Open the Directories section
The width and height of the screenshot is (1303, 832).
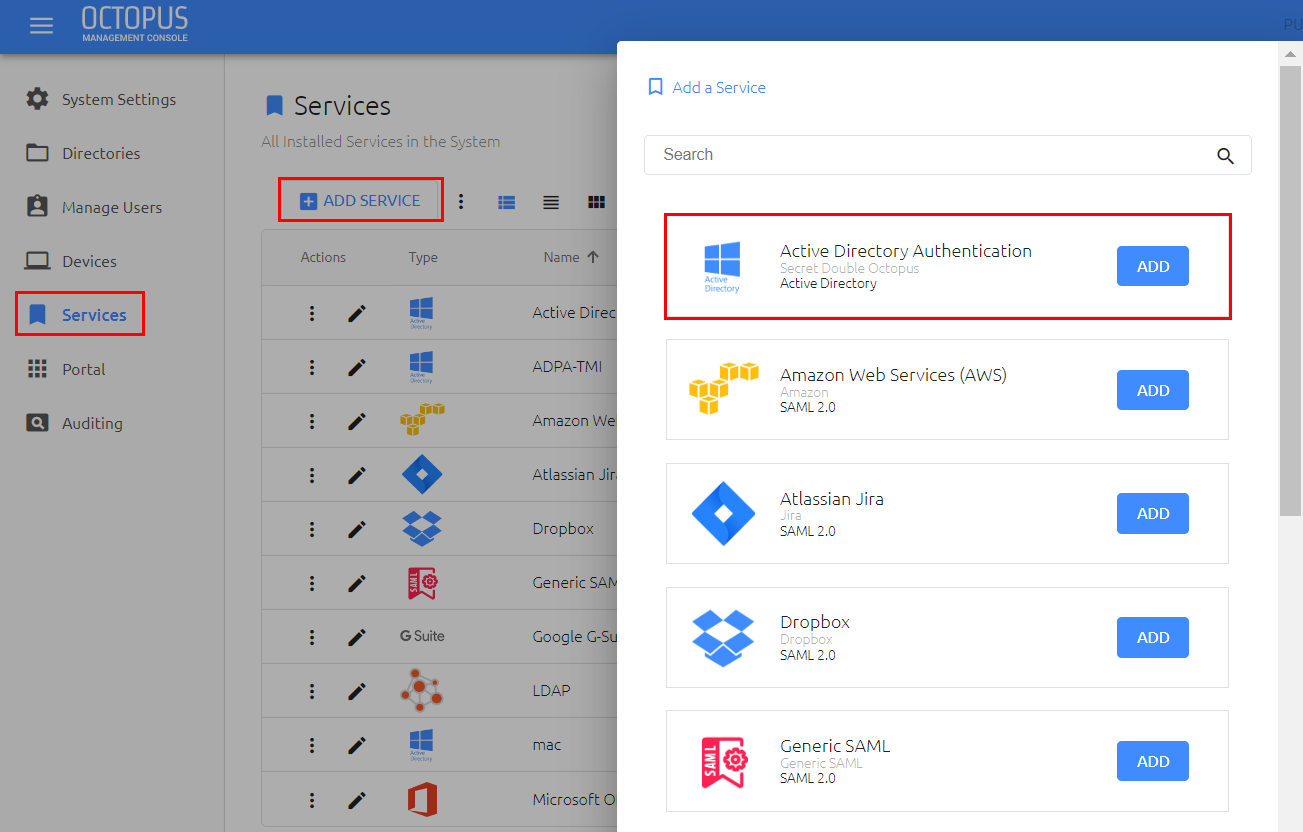[101, 153]
